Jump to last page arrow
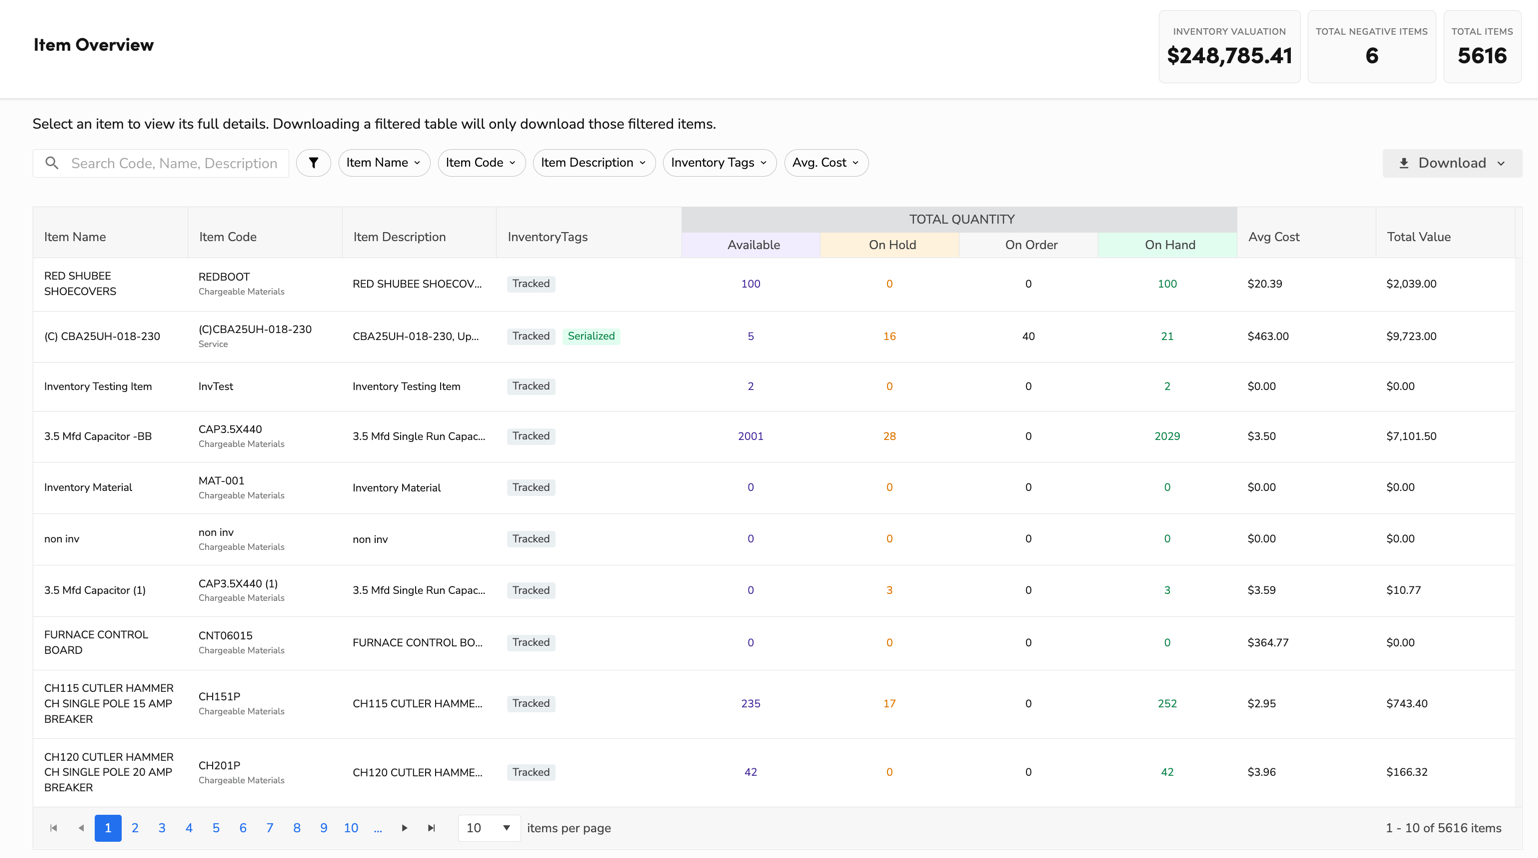The height and width of the screenshot is (858, 1538). (x=432, y=828)
